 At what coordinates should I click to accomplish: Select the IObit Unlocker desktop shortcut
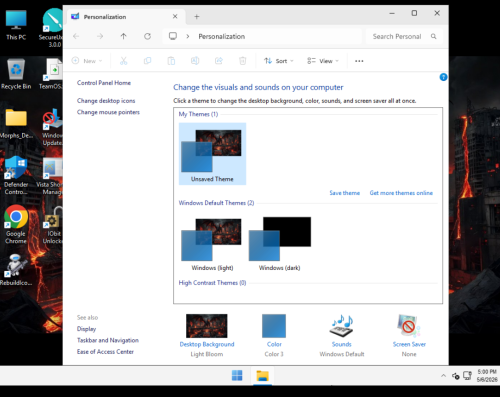pos(53,224)
